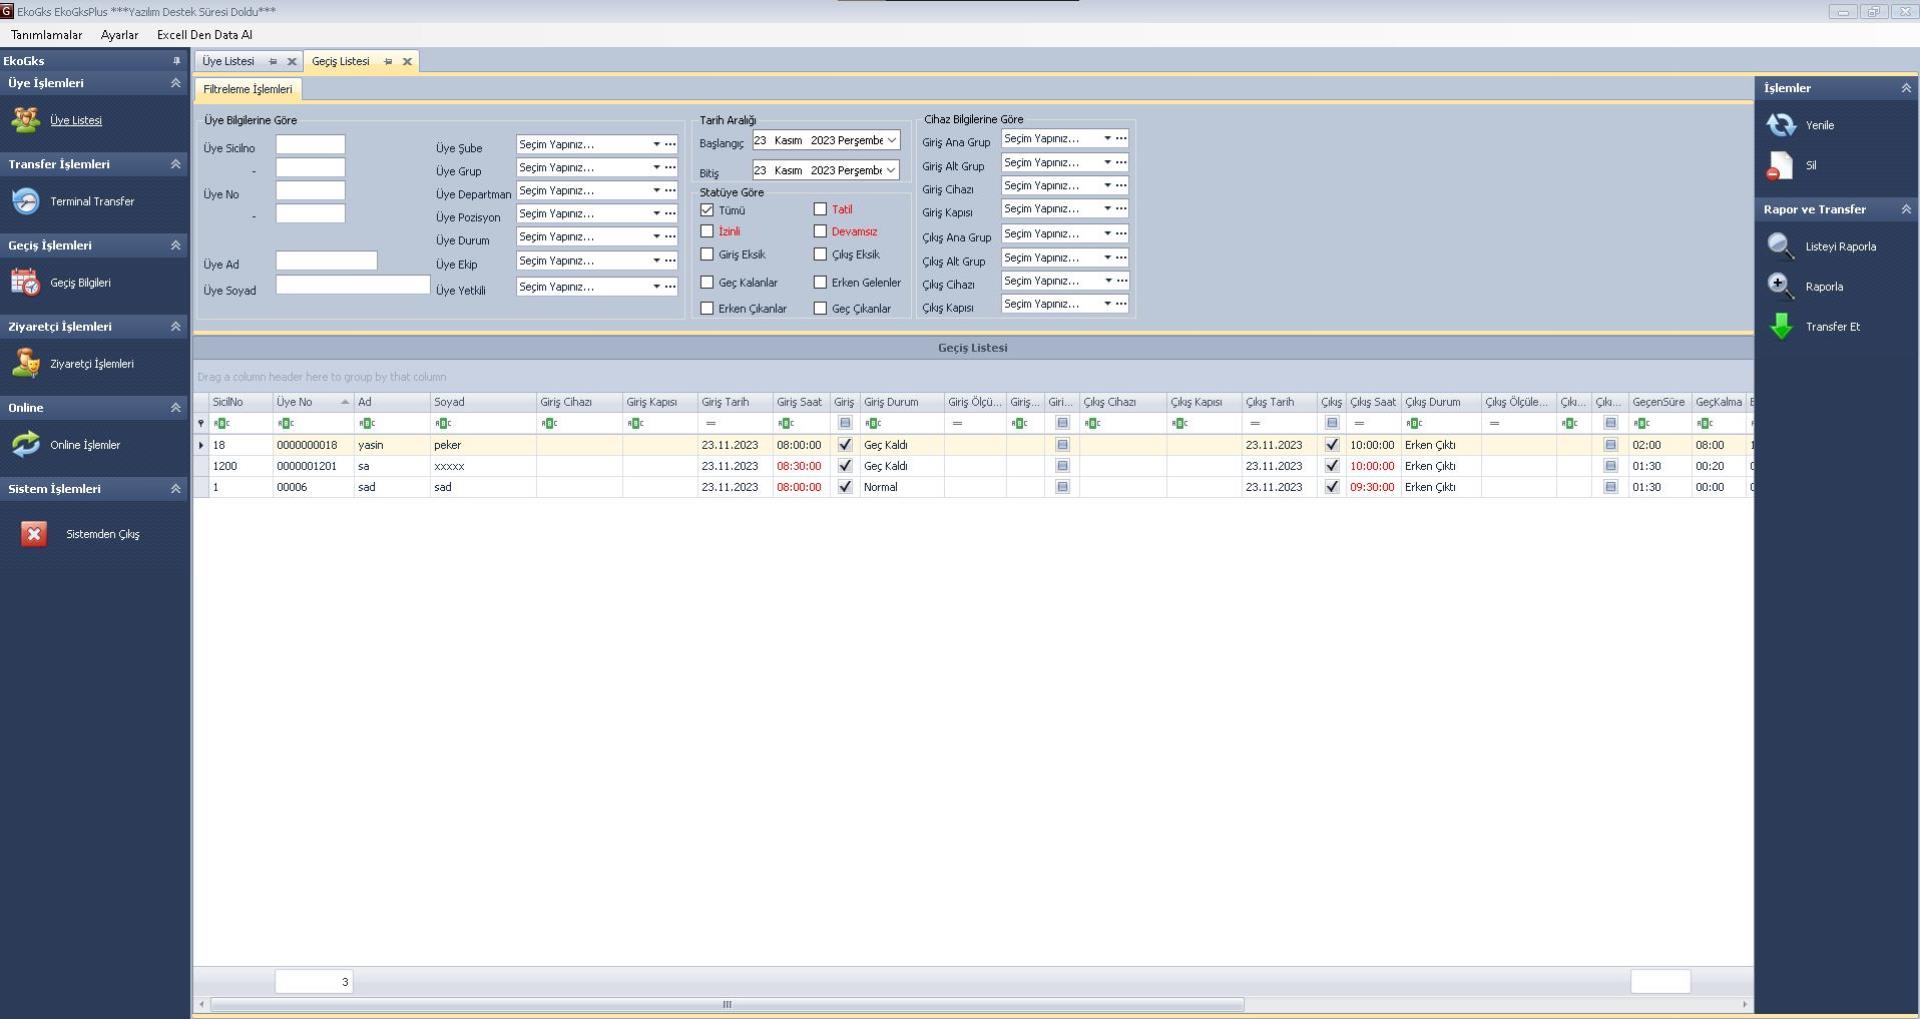This screenshot has height=1019, width=1920.
Task: Switch to the Üye Listesi tab
Action: [x=229, y=61]
